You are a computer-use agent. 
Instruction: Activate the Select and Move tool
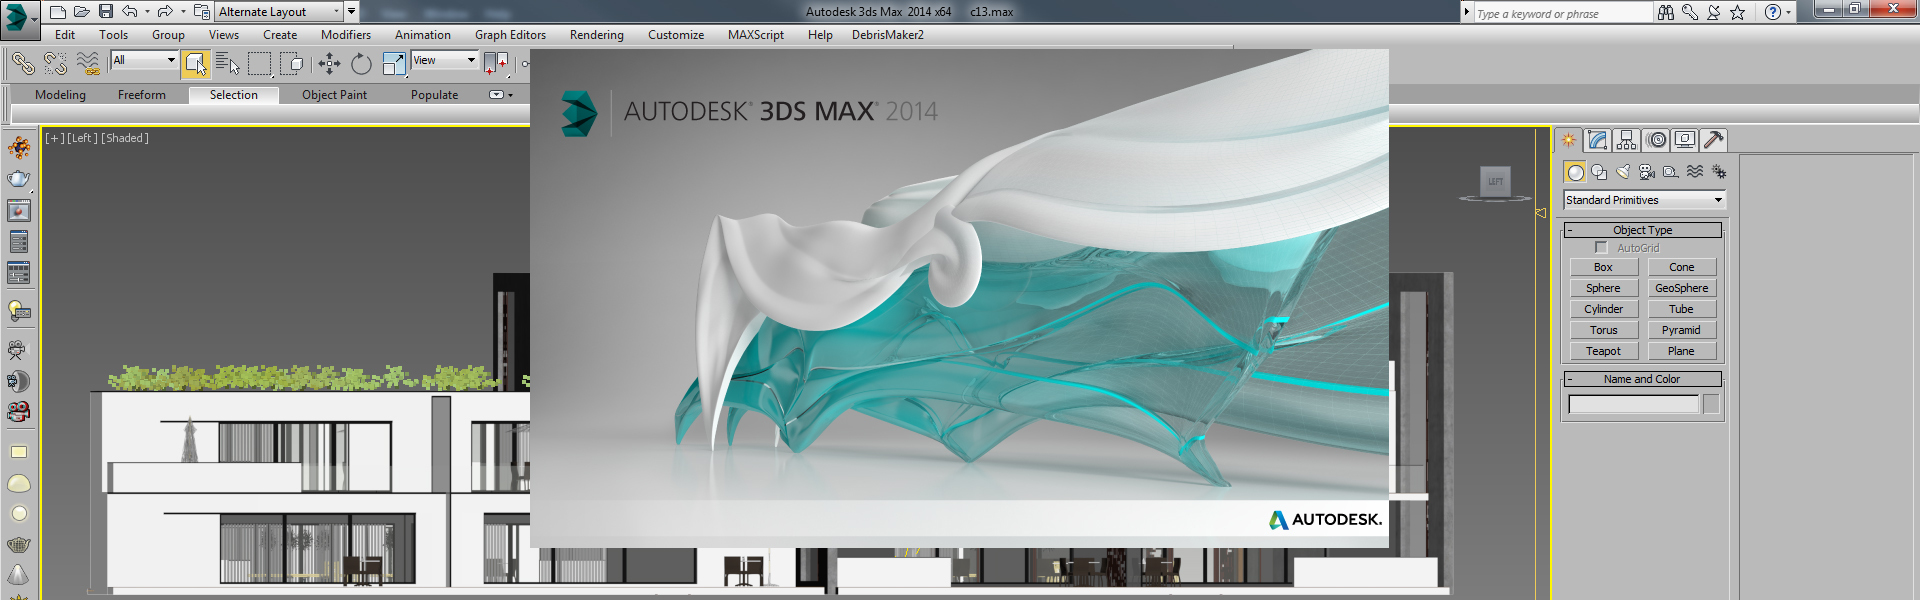(329, 64)
